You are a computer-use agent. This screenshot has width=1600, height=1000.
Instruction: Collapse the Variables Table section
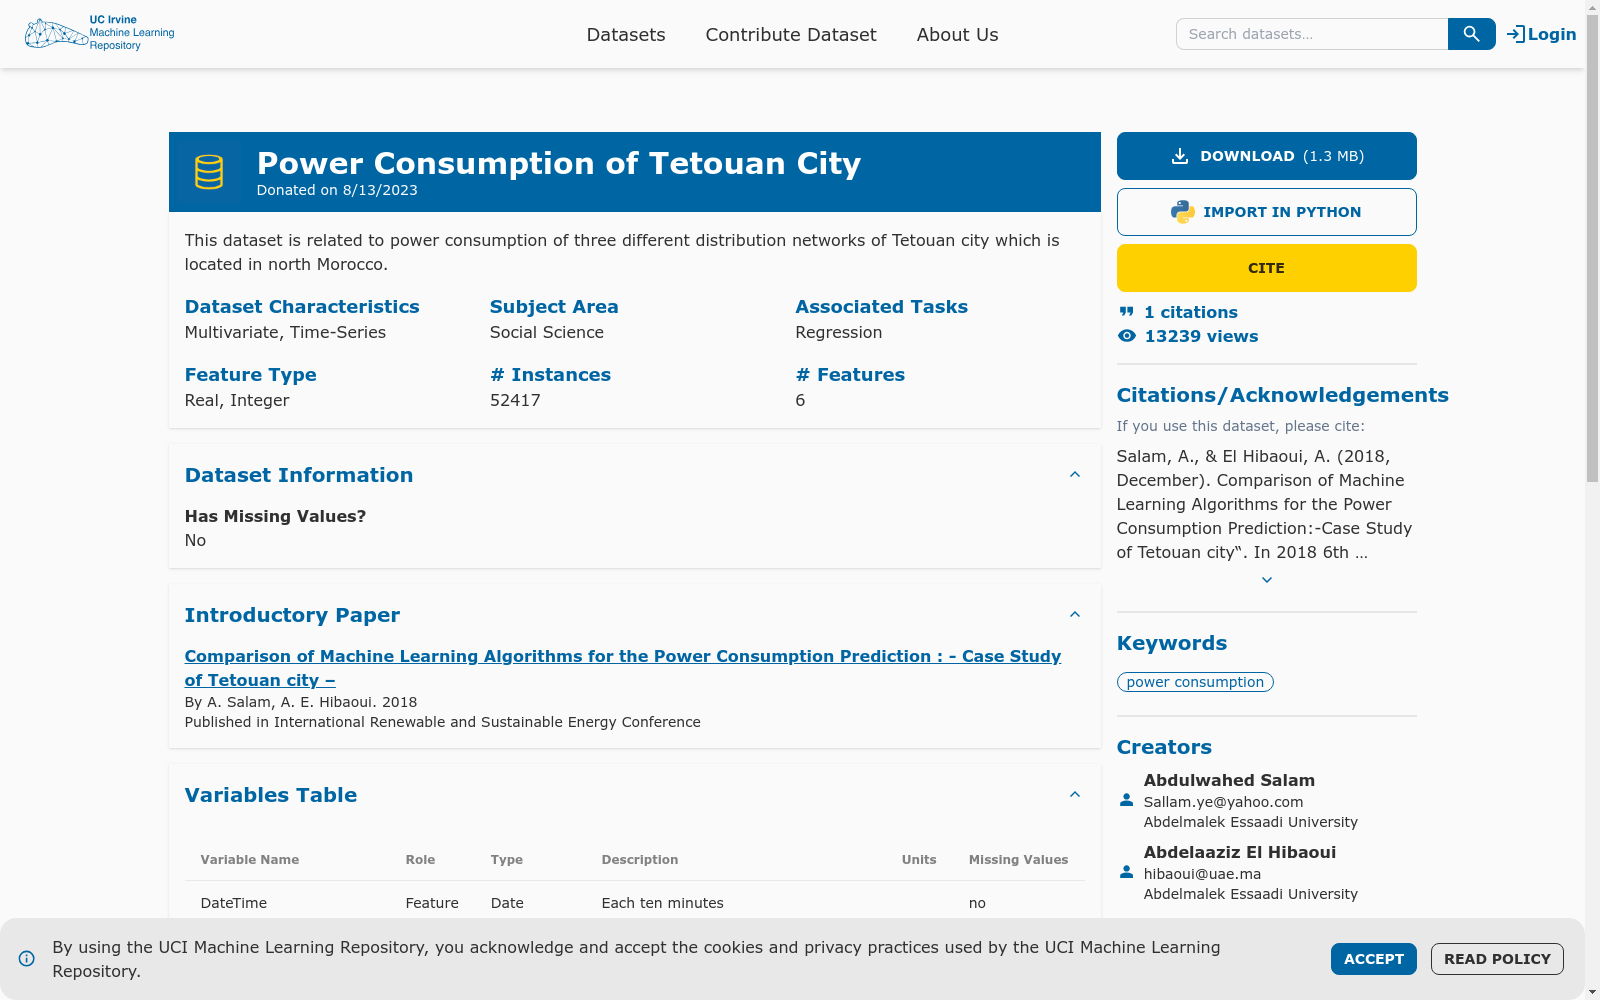(1075, 795)
